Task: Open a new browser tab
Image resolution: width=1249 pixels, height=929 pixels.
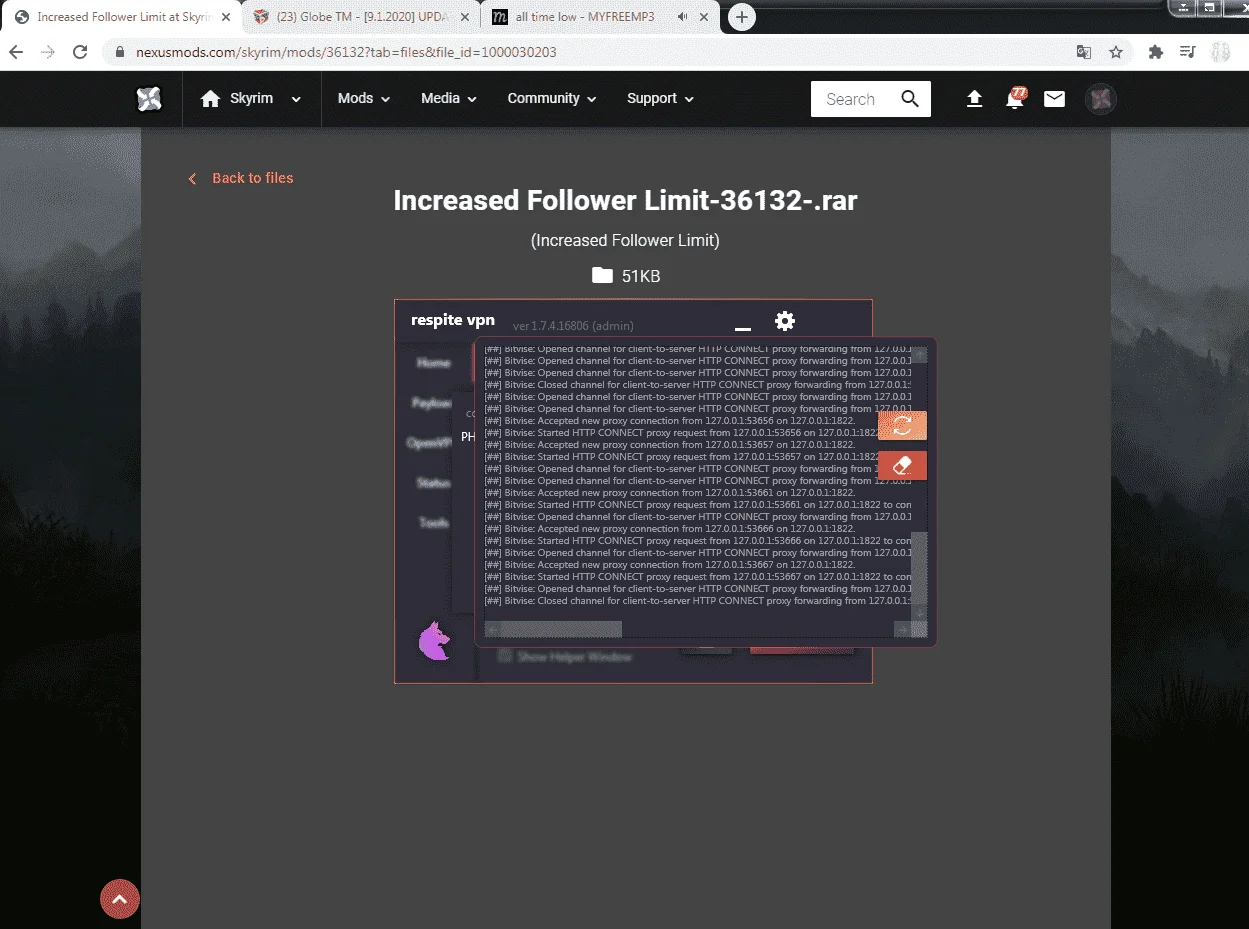Action: tap(741, 17)
